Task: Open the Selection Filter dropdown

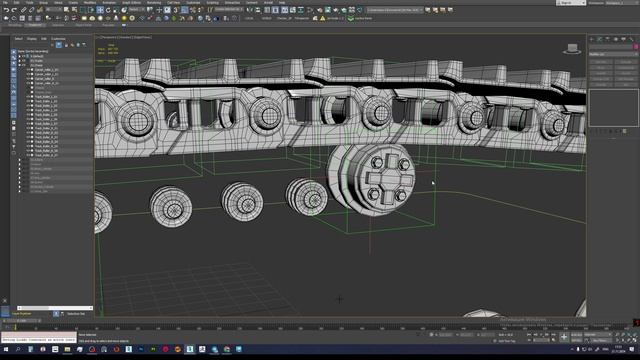Action: tap(53, 10)
